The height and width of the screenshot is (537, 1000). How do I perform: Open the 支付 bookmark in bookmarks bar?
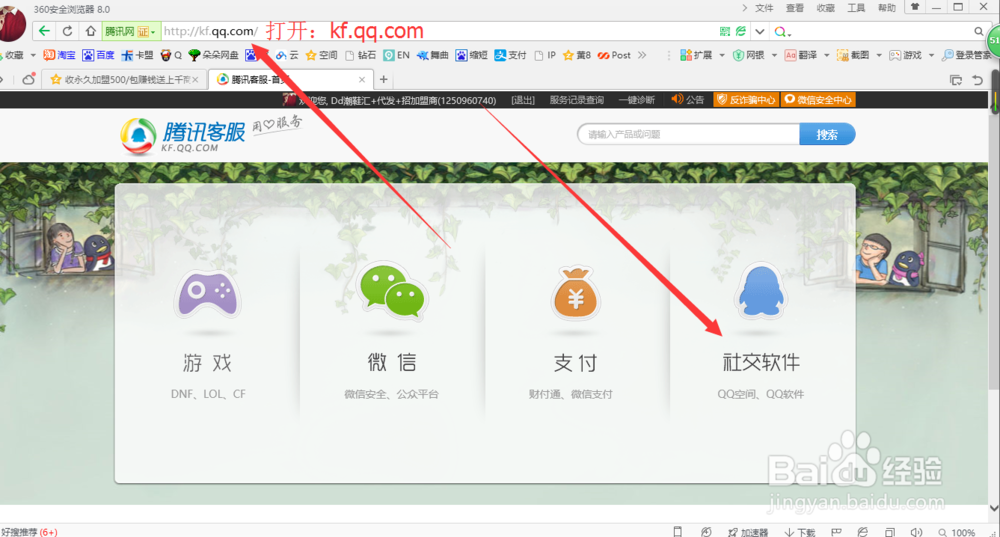(510, 55)
